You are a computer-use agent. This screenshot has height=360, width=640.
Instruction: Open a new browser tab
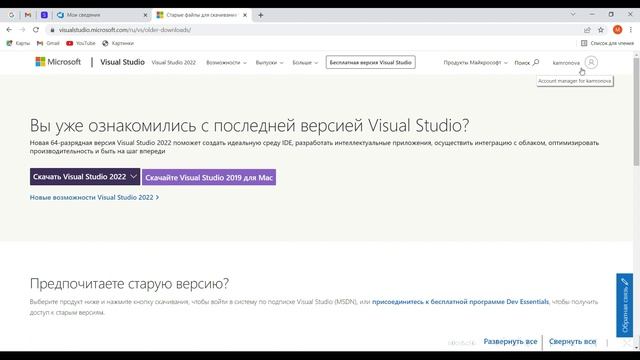coord(260,15)
